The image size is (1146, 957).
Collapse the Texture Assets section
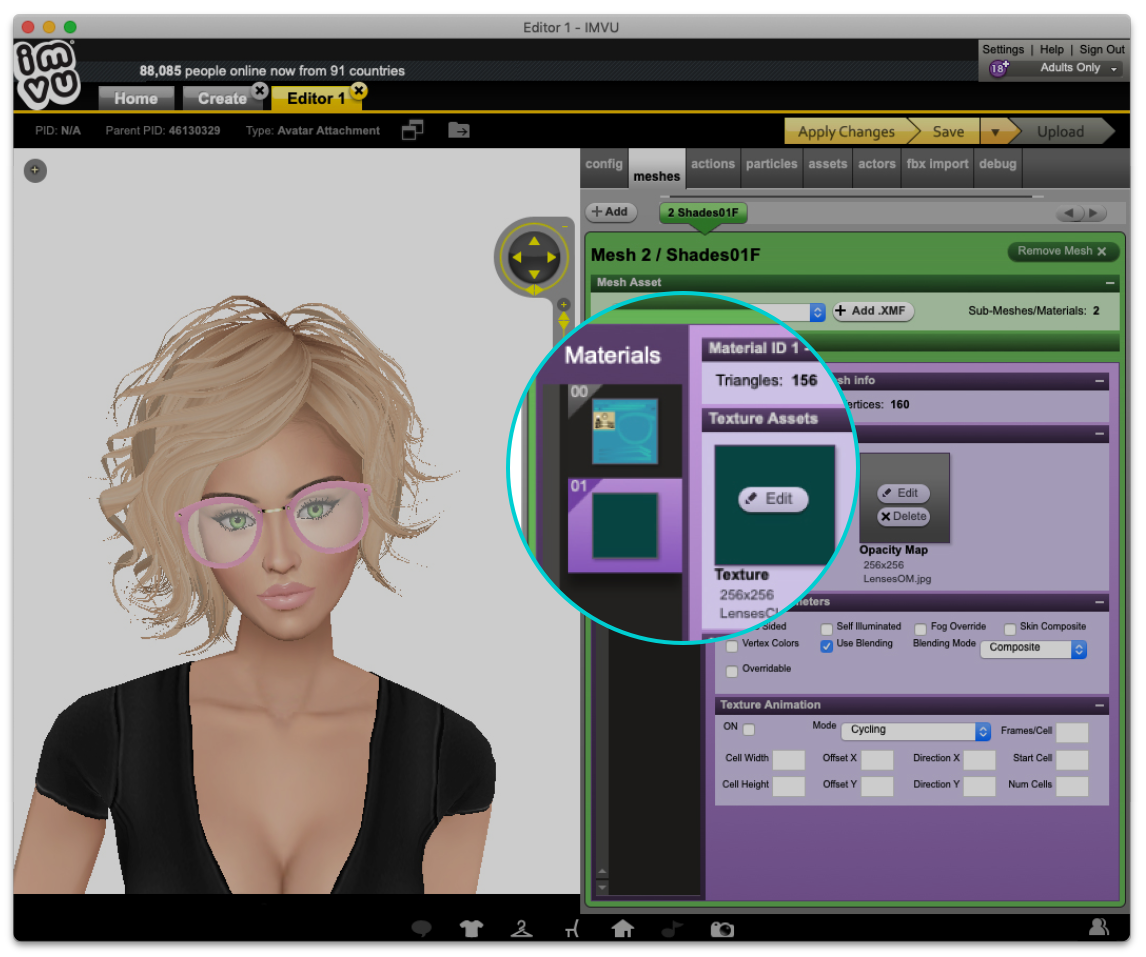pyautogui.click(x=1099, y=434)
